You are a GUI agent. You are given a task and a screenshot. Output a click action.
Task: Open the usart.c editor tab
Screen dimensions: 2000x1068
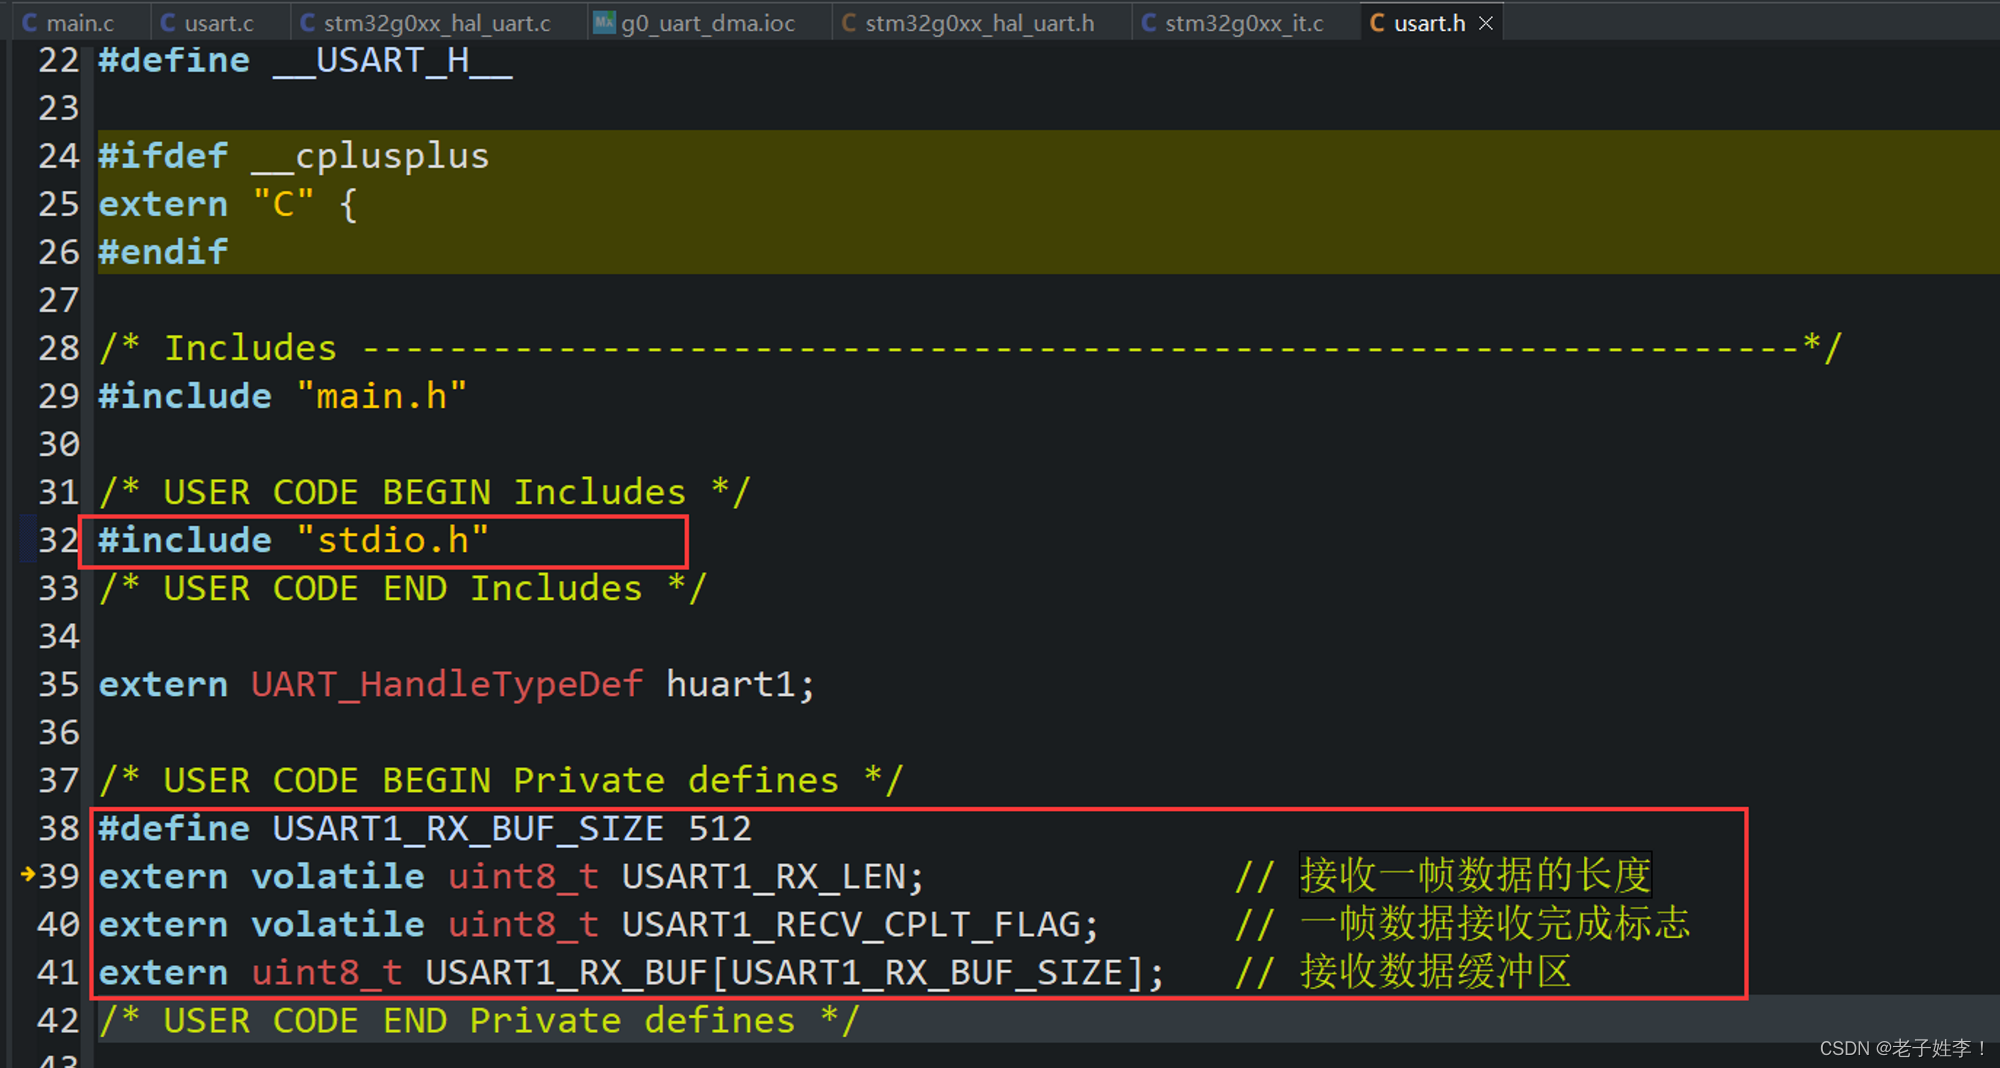pos(208,22)
